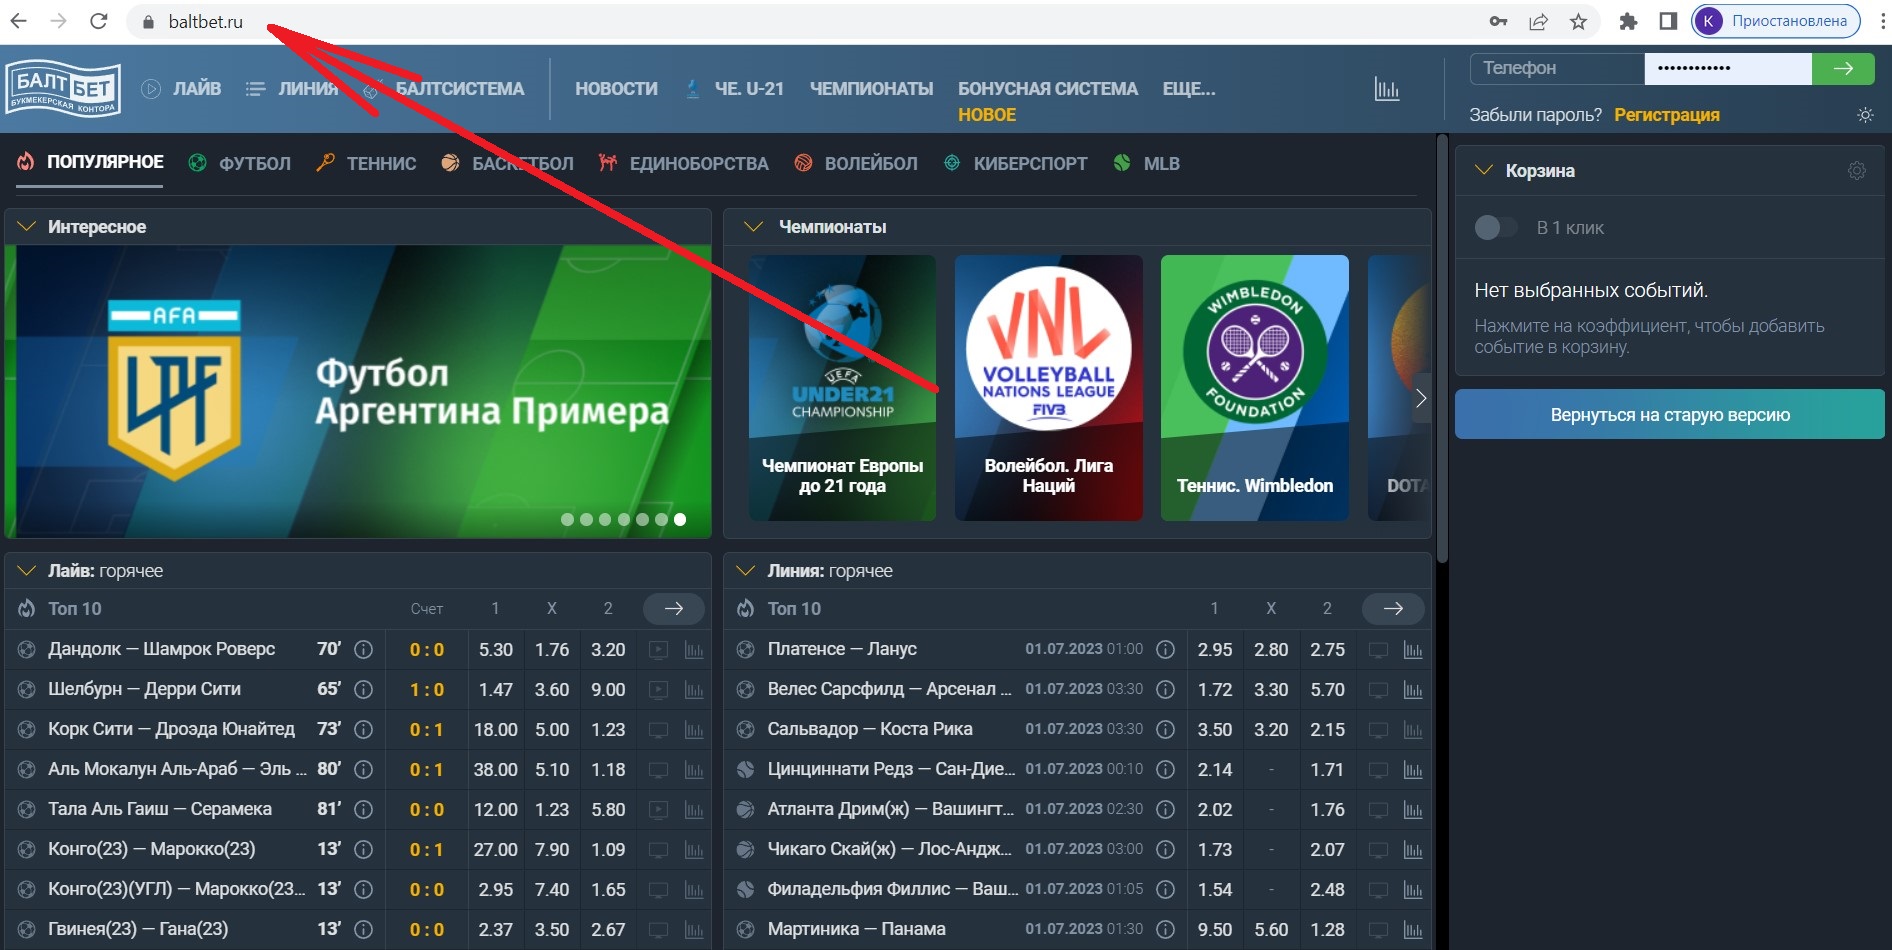Select the MLB tab
The height and width of the screenshot is (950, 1892).
click(x=1147, y=163)
